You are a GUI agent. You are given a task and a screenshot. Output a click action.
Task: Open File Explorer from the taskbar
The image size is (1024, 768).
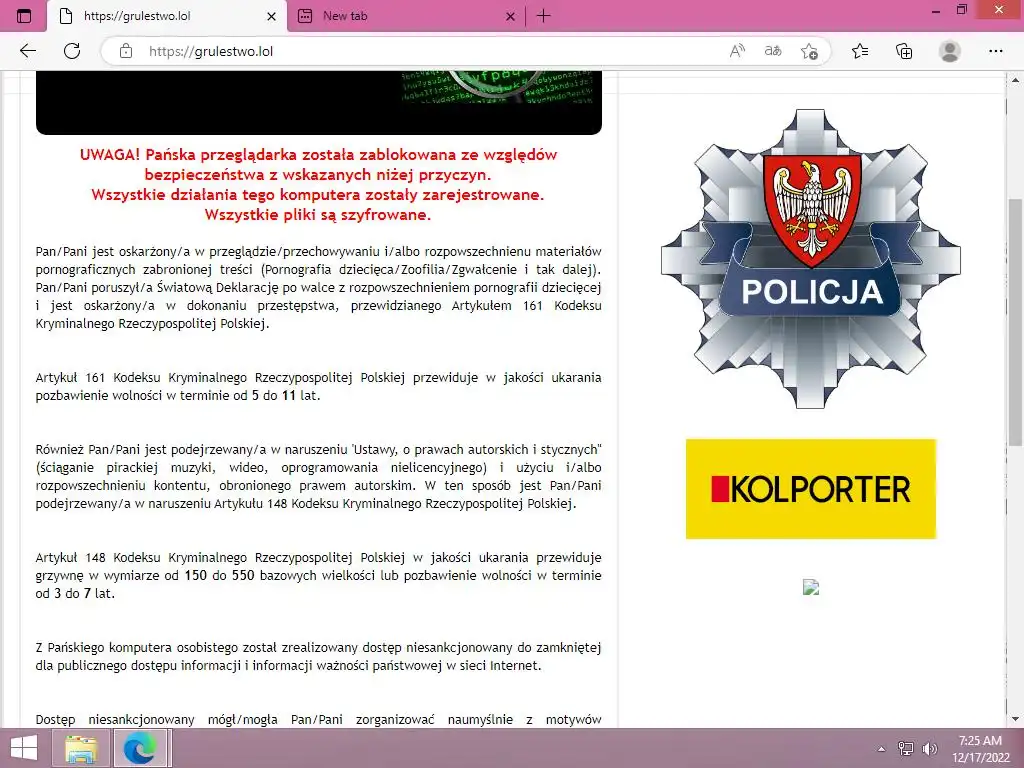coord(82,748)
